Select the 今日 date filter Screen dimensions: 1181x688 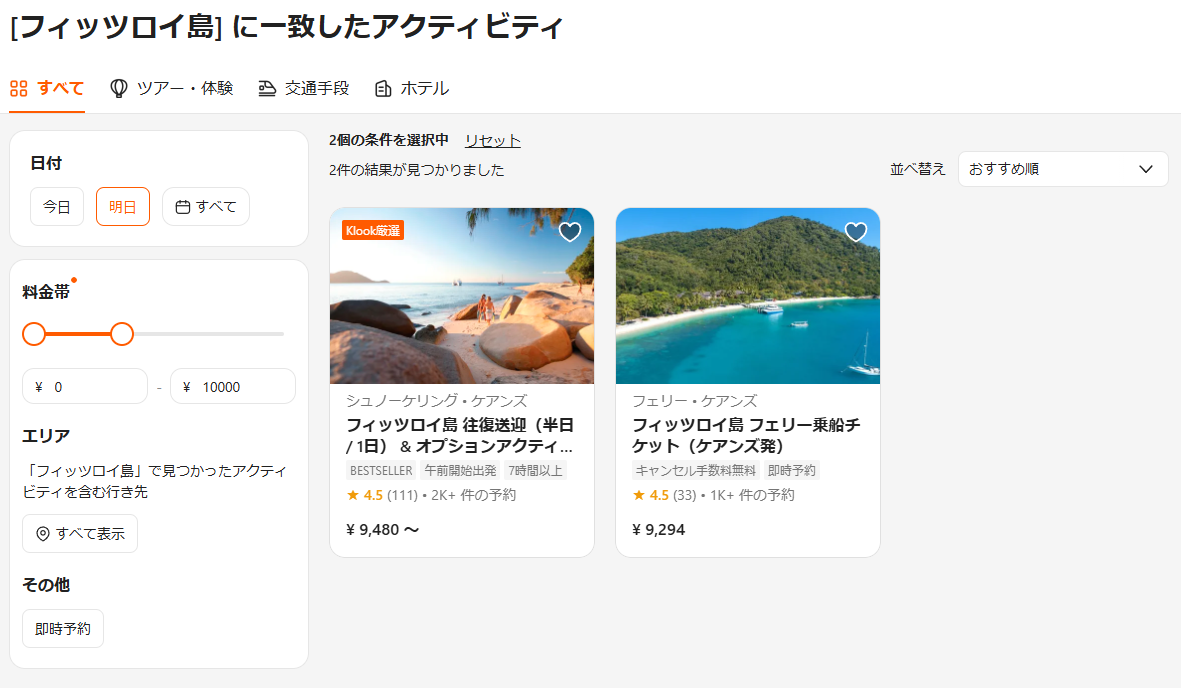click(56, 206)
